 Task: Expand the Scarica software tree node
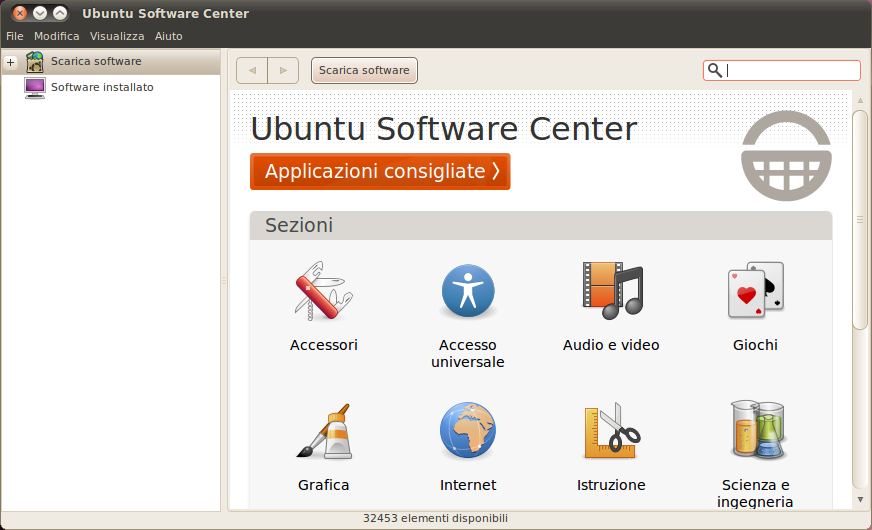[x=11, y=62]
